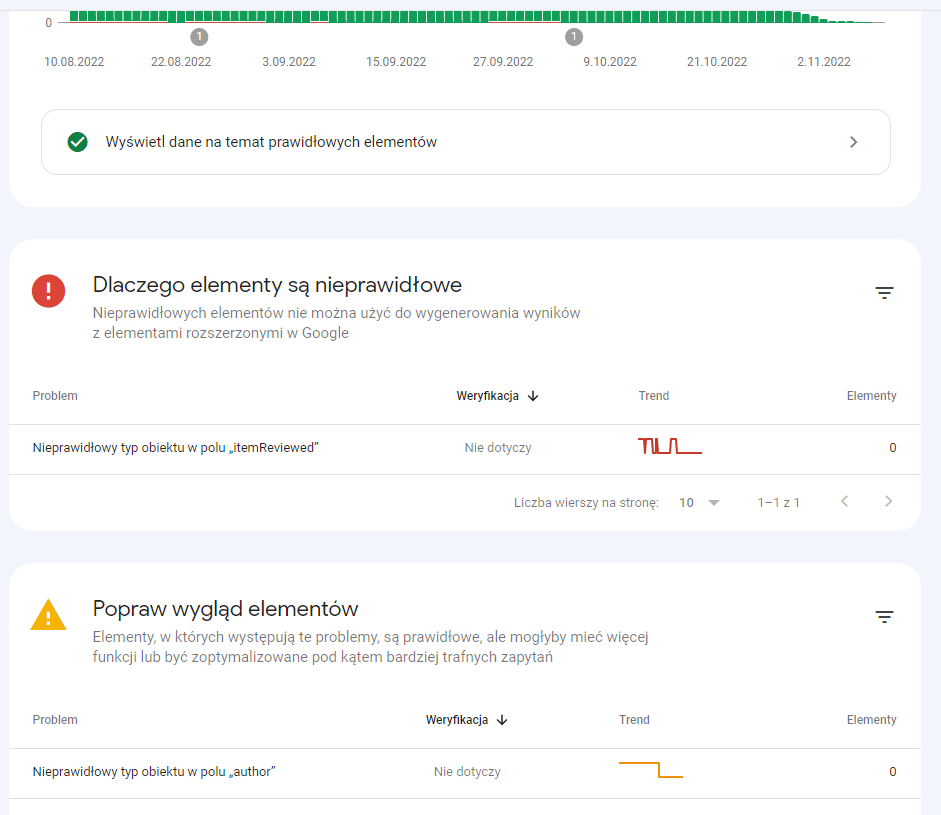Expand Wyświetl dane na temat prawidłowych elementów chevron
This screenshot has width=941, height=815.
pyautogui.click(x=853, y=142)
